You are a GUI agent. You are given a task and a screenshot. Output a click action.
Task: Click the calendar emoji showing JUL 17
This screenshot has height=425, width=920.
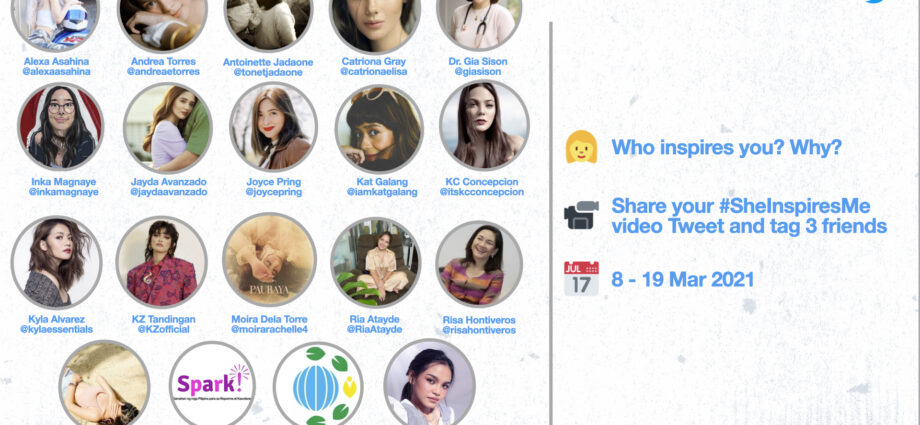coord(581,278)
